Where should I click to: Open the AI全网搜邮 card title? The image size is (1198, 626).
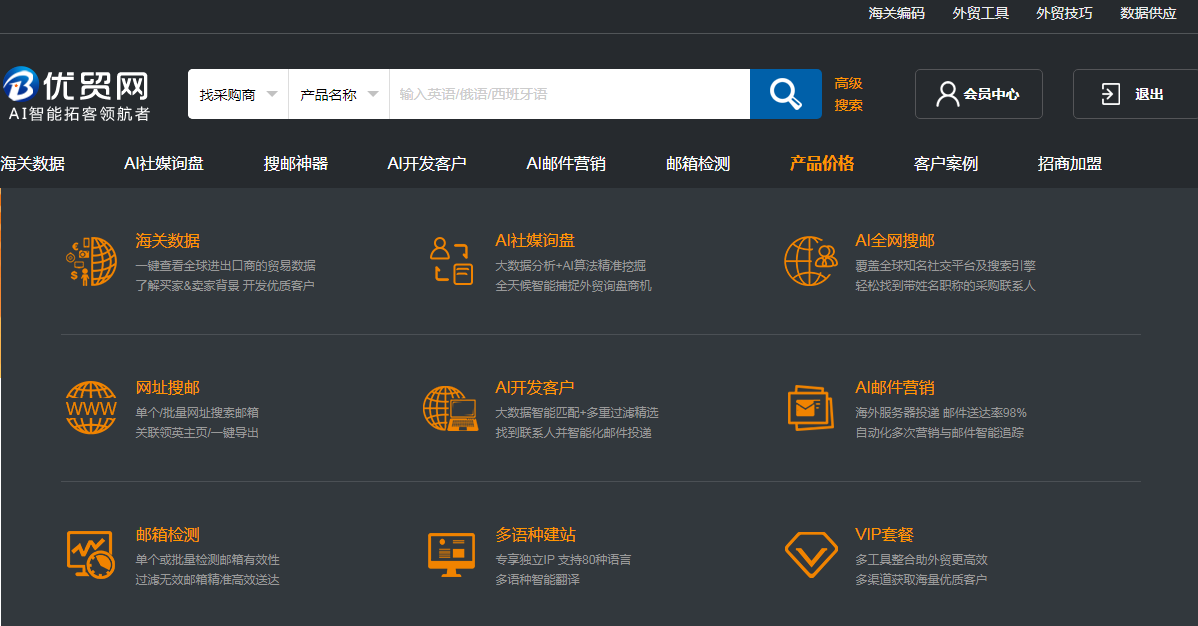895,241
